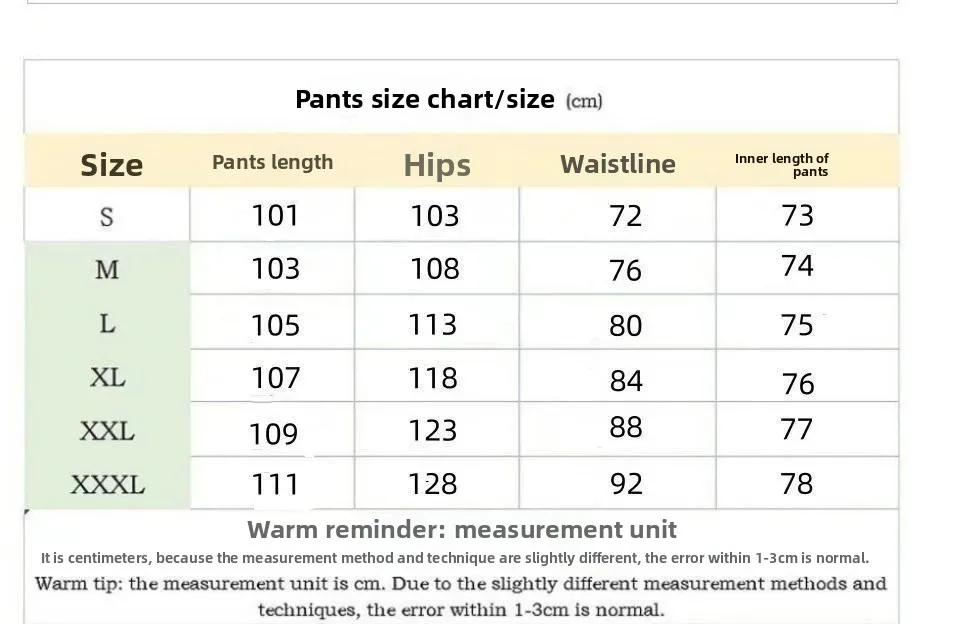Select the Waistline column header

click(x=617, y=164)
